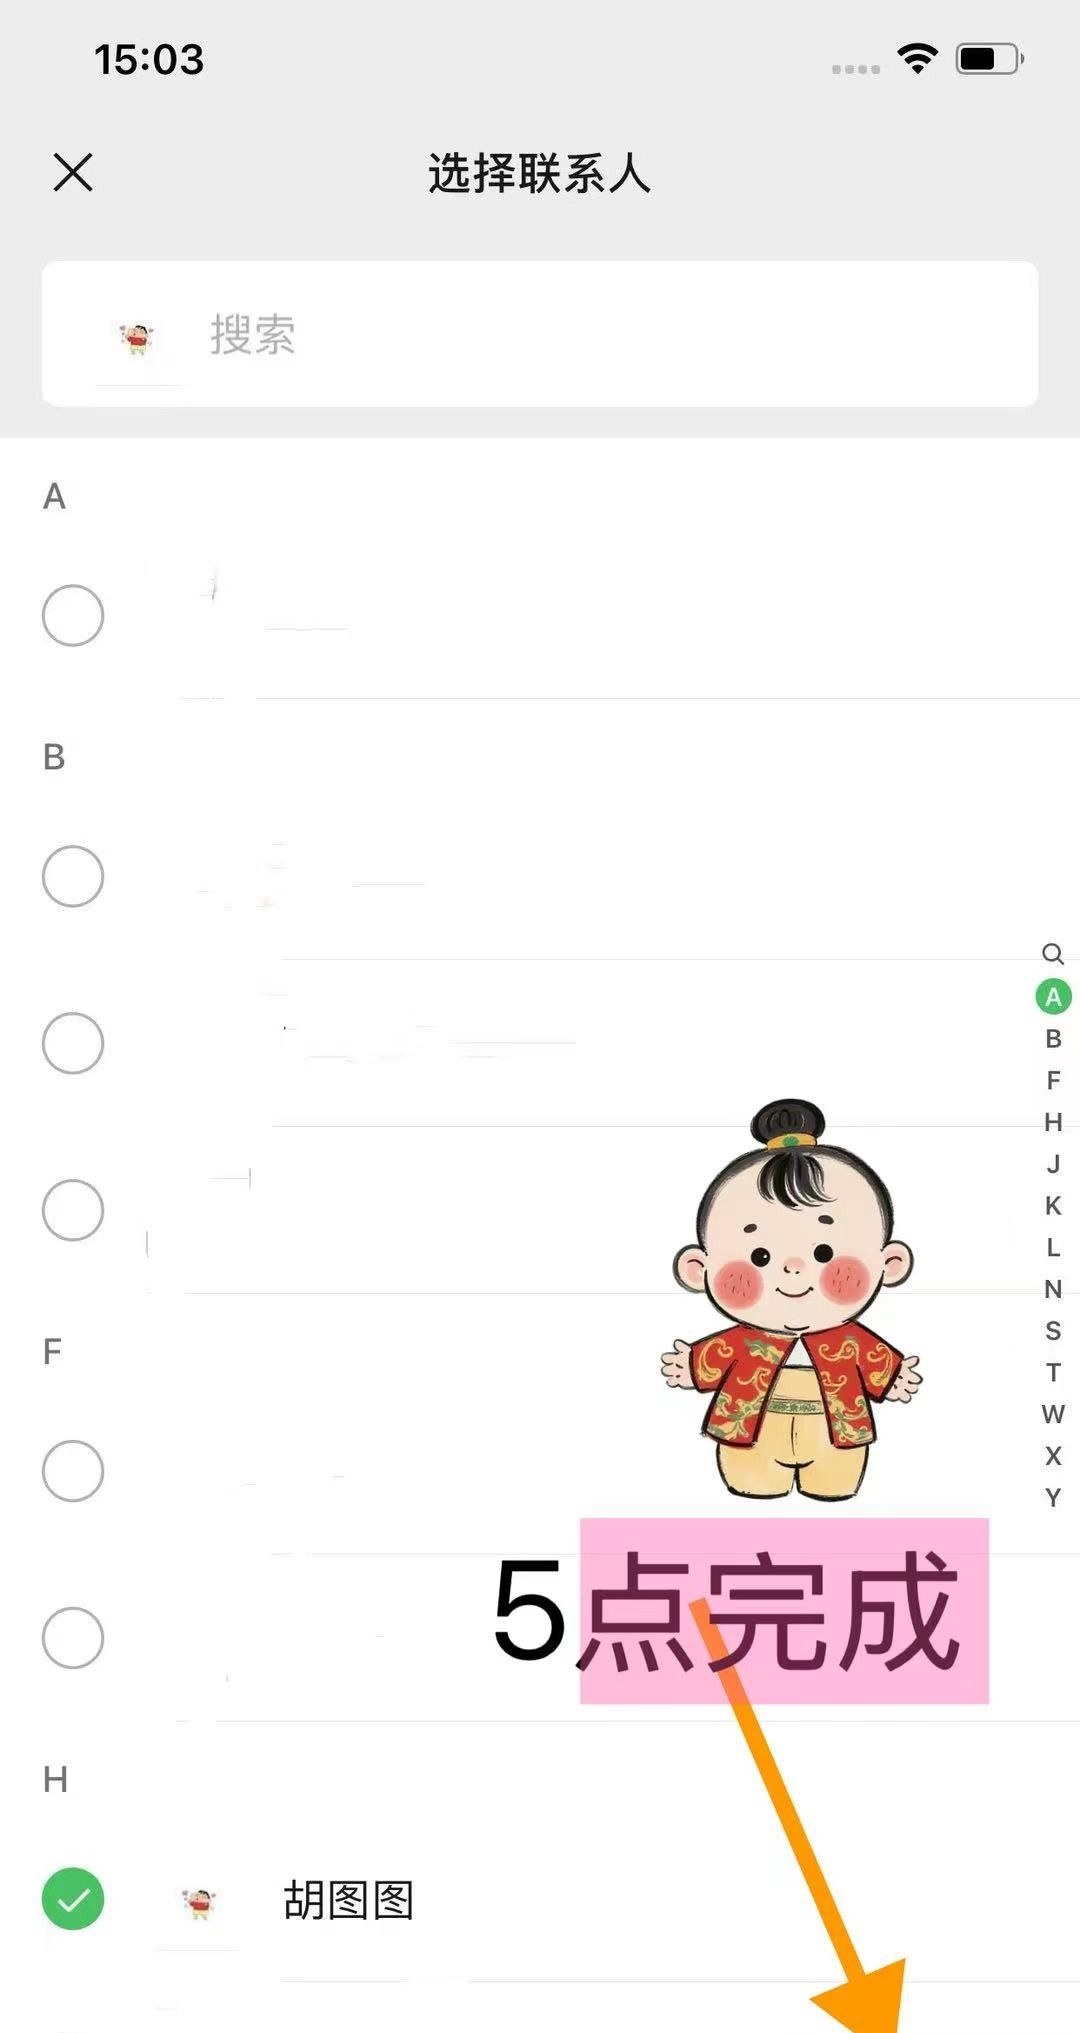1080x2033 pixels.
Task: Jump to letter A in index
Action: pos(1053,996)
